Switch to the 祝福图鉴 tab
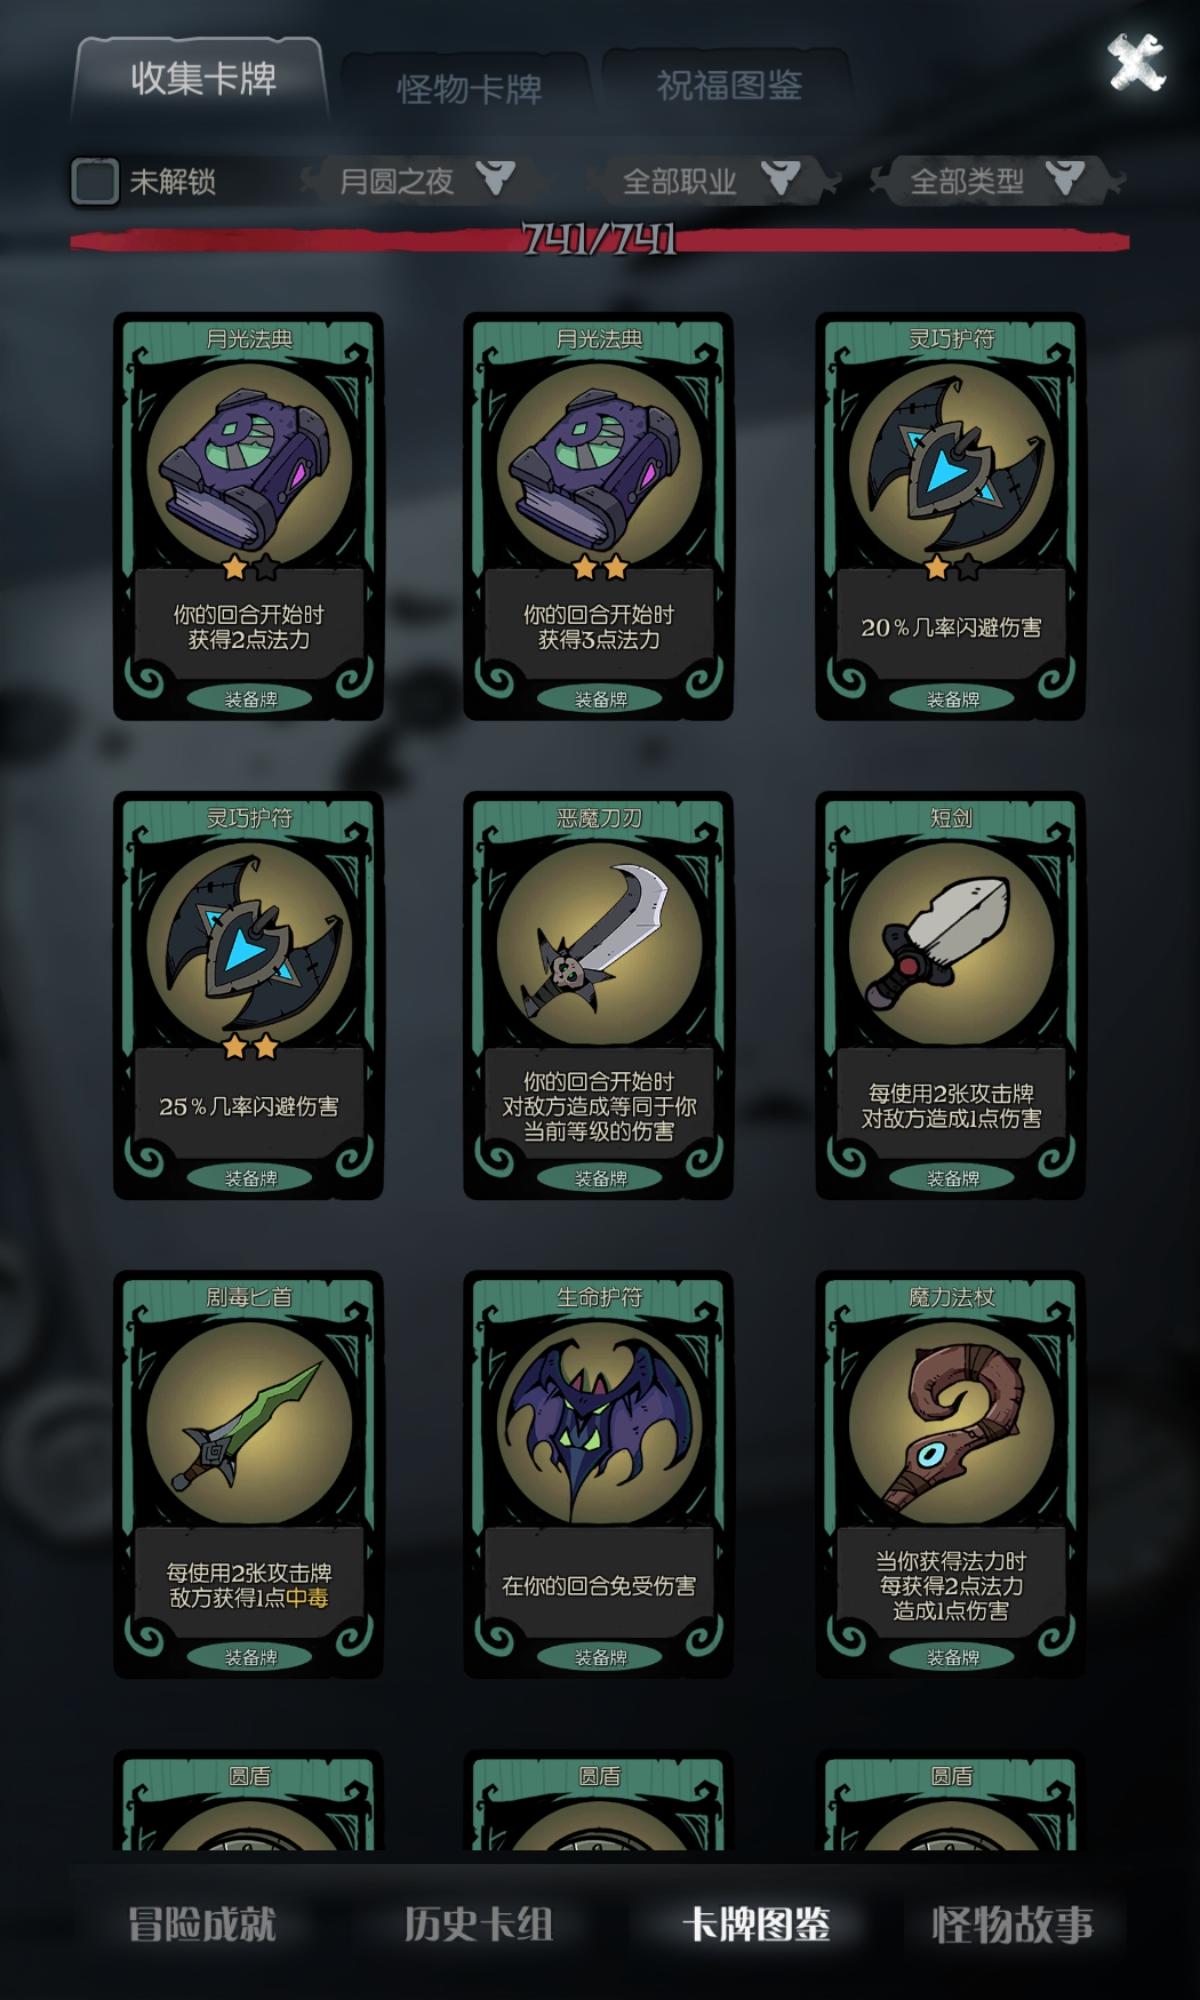The width and height of the screenshot is (1200, 2000). point(729,85)
